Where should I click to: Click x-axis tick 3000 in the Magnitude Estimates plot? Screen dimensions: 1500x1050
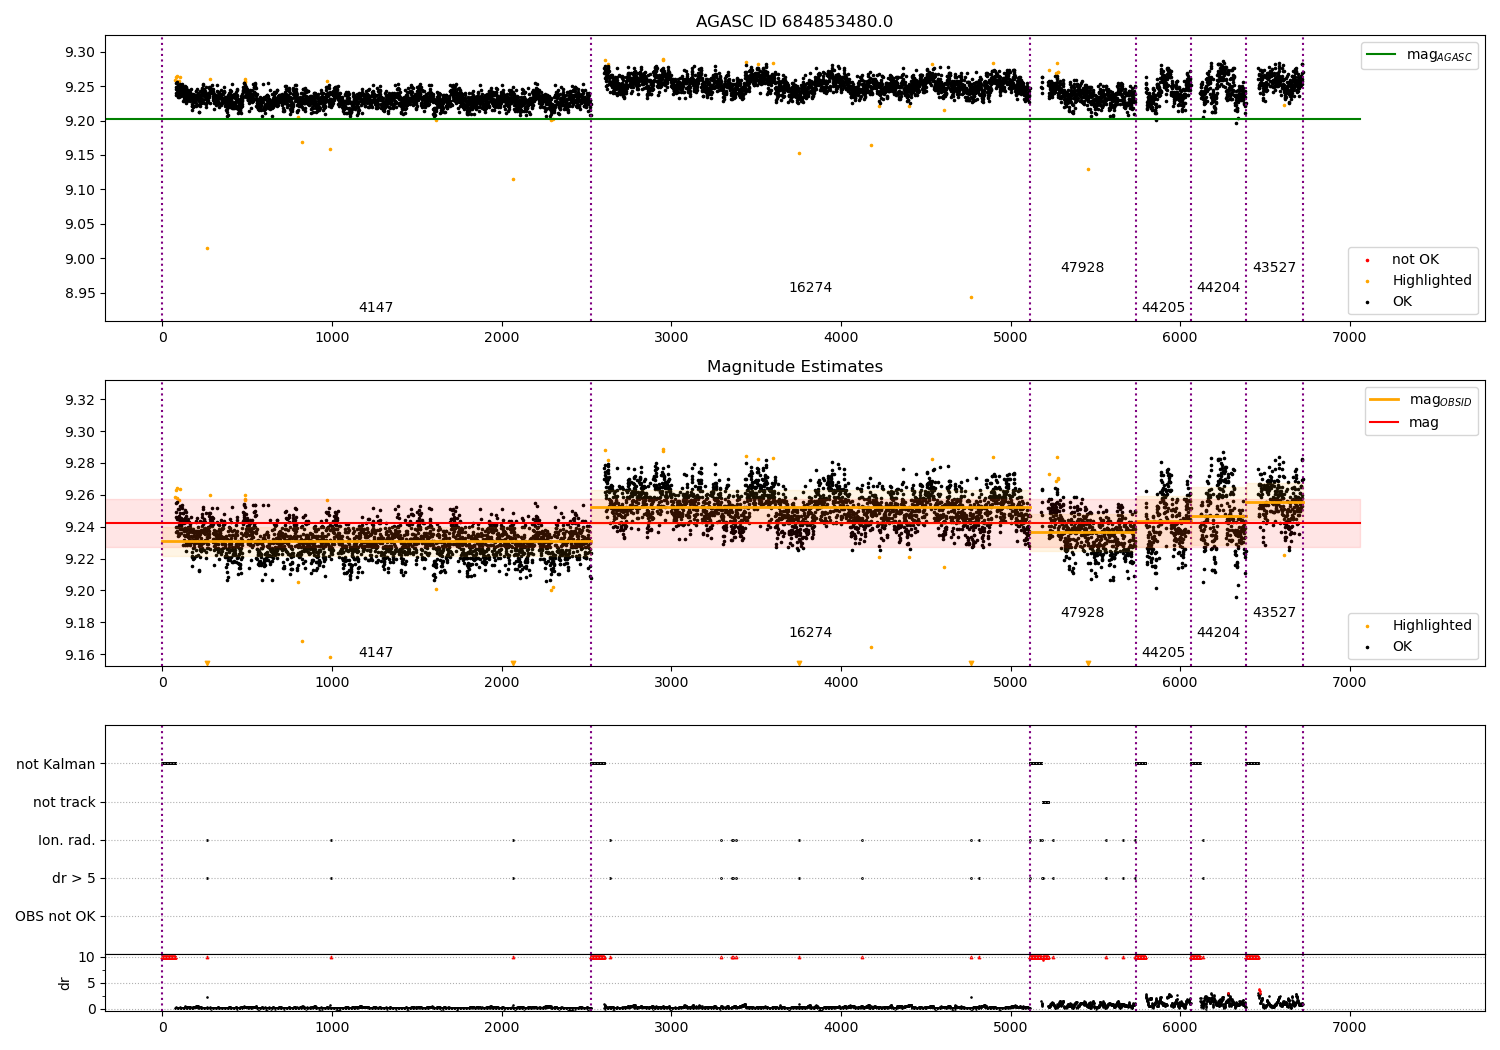coord(671,683)
